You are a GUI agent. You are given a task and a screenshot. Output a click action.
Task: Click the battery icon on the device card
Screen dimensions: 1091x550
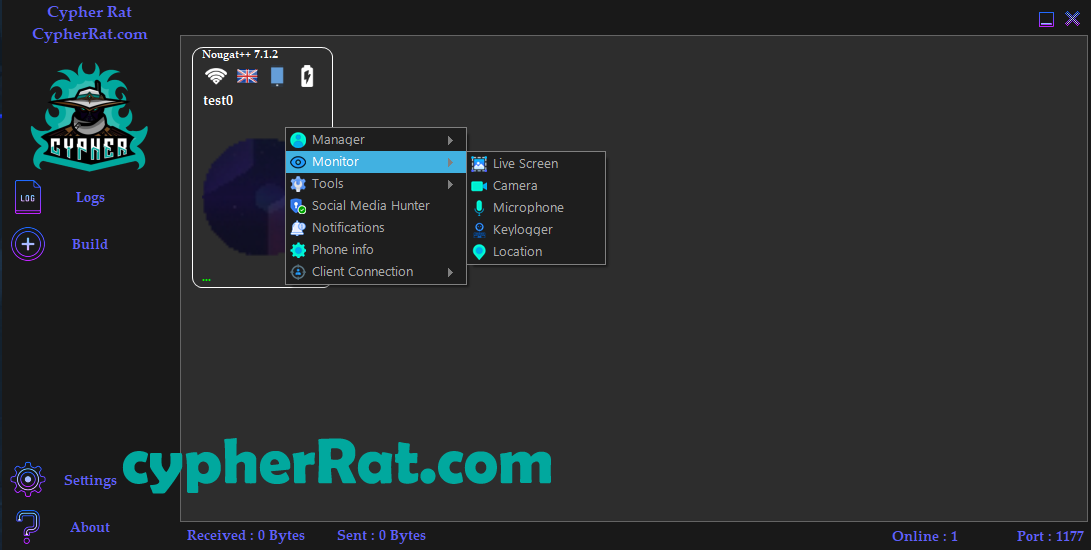[x=307, y=76]
